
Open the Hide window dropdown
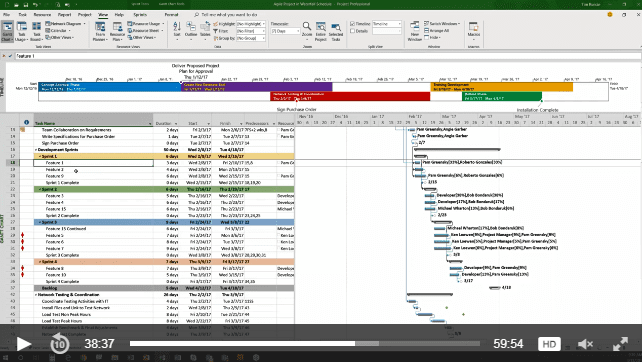(x=433, y=38)
